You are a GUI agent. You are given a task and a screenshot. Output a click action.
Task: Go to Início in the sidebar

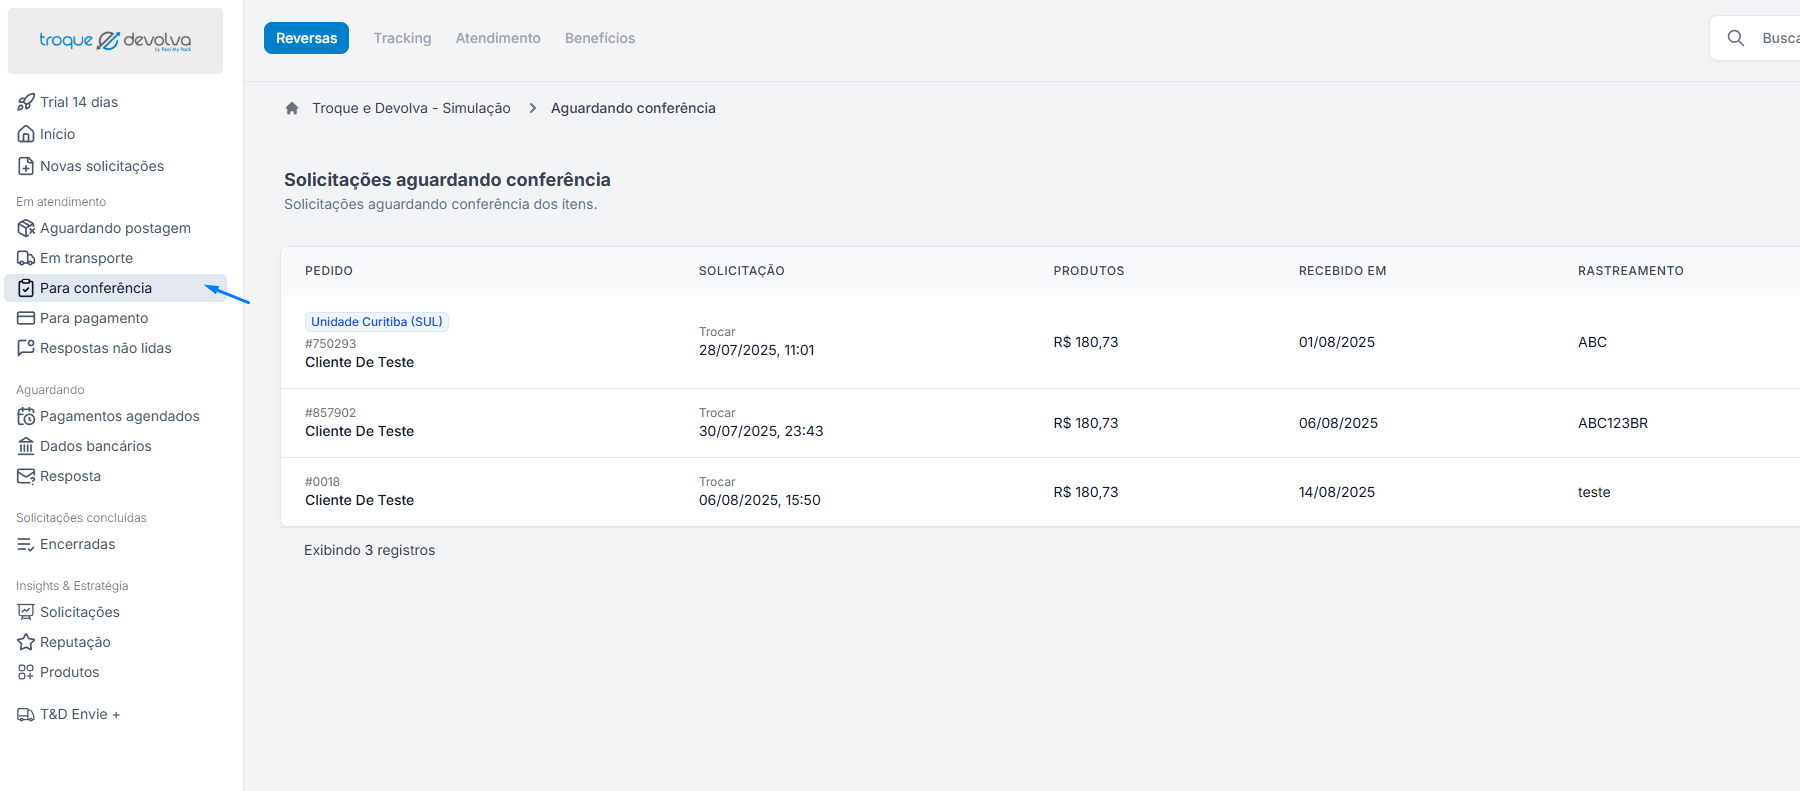pos(58,134)
